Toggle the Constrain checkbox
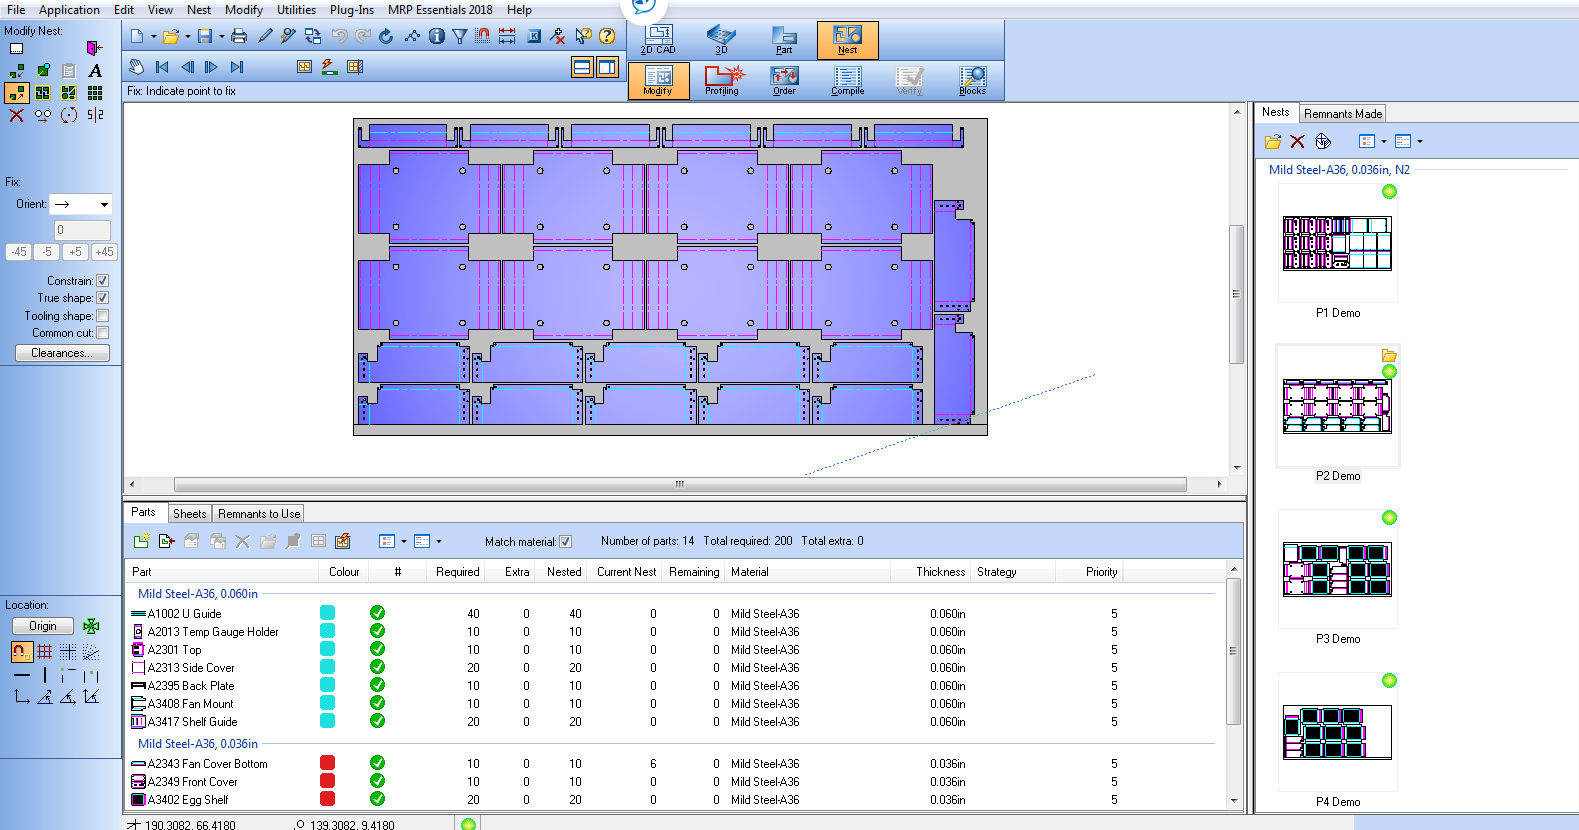Screen dimensions: 1579x830 pyautogui.click(x=102, y=281)
